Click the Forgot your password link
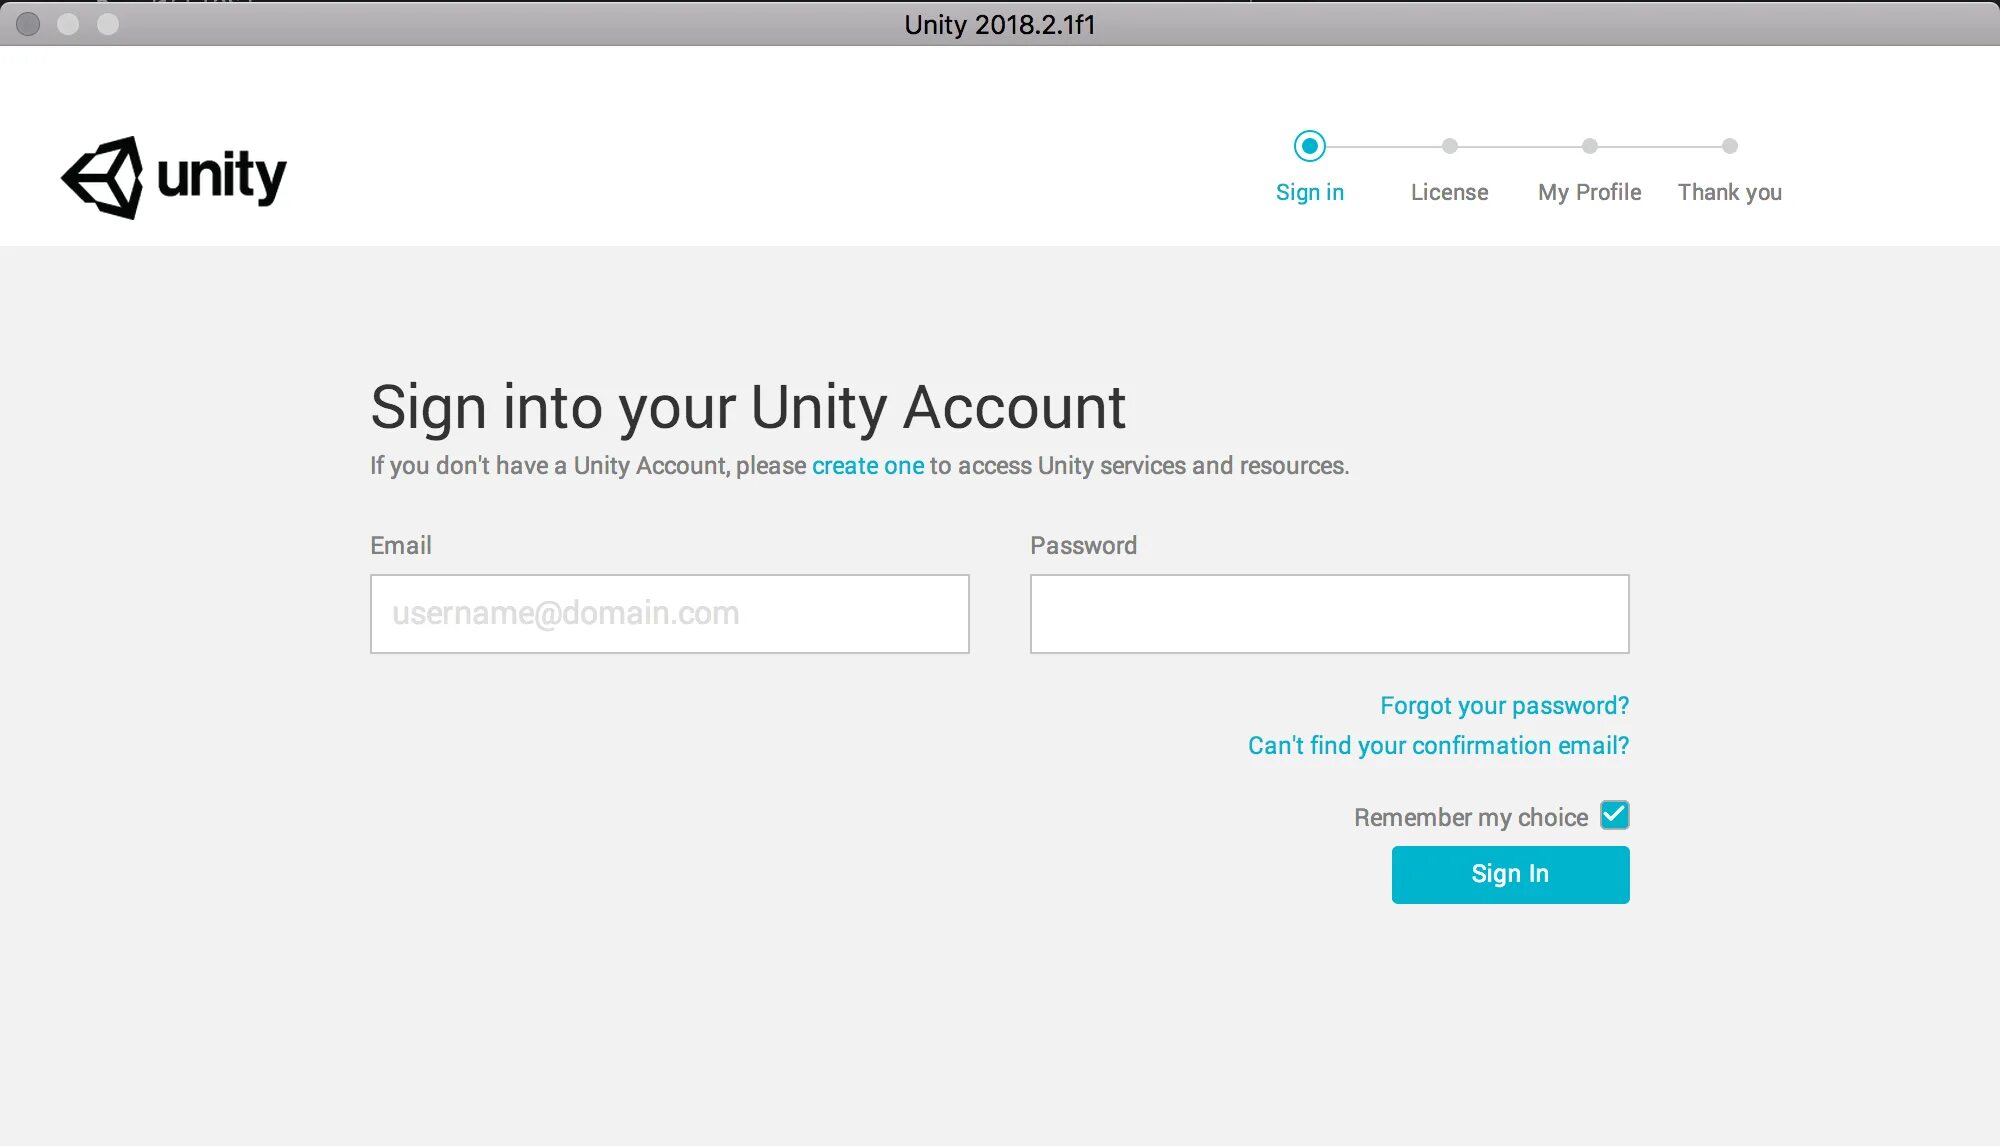2000x1146 pixels. click(1504, 706)
